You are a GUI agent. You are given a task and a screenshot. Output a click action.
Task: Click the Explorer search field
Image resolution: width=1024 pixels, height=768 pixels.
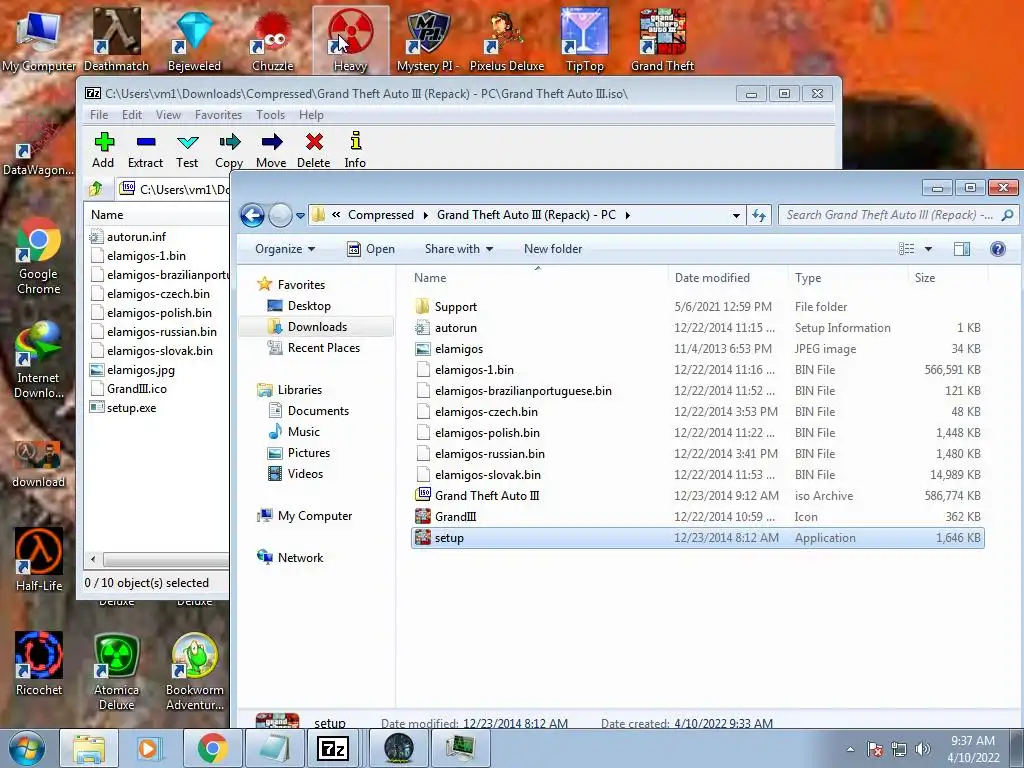pos(897,215)
